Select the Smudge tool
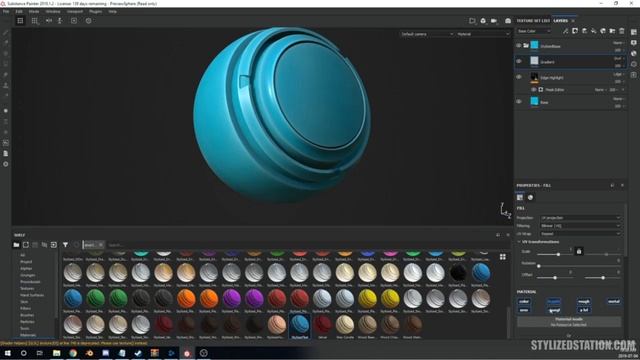This screenshot has height=360, width=640. [x=6, y=75]
